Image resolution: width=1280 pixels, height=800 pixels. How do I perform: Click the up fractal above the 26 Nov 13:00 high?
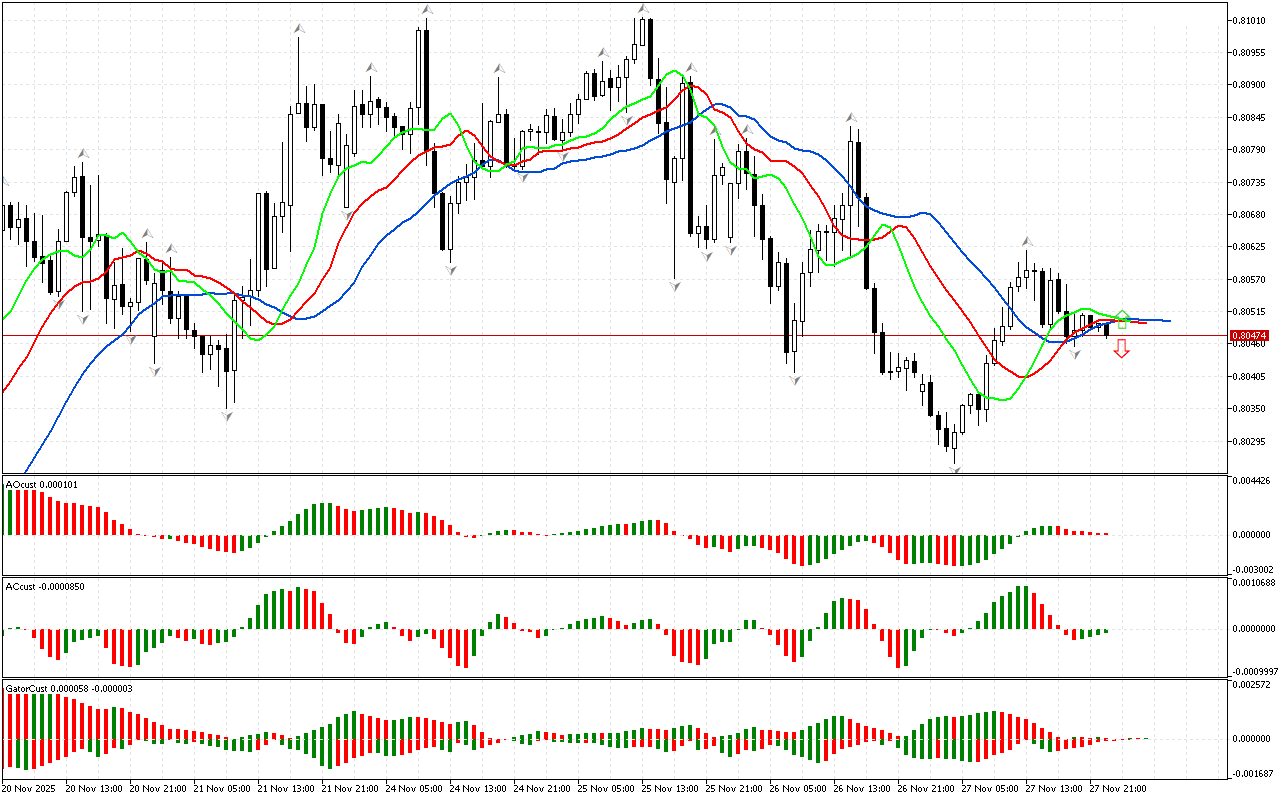(x=851, y=118)
